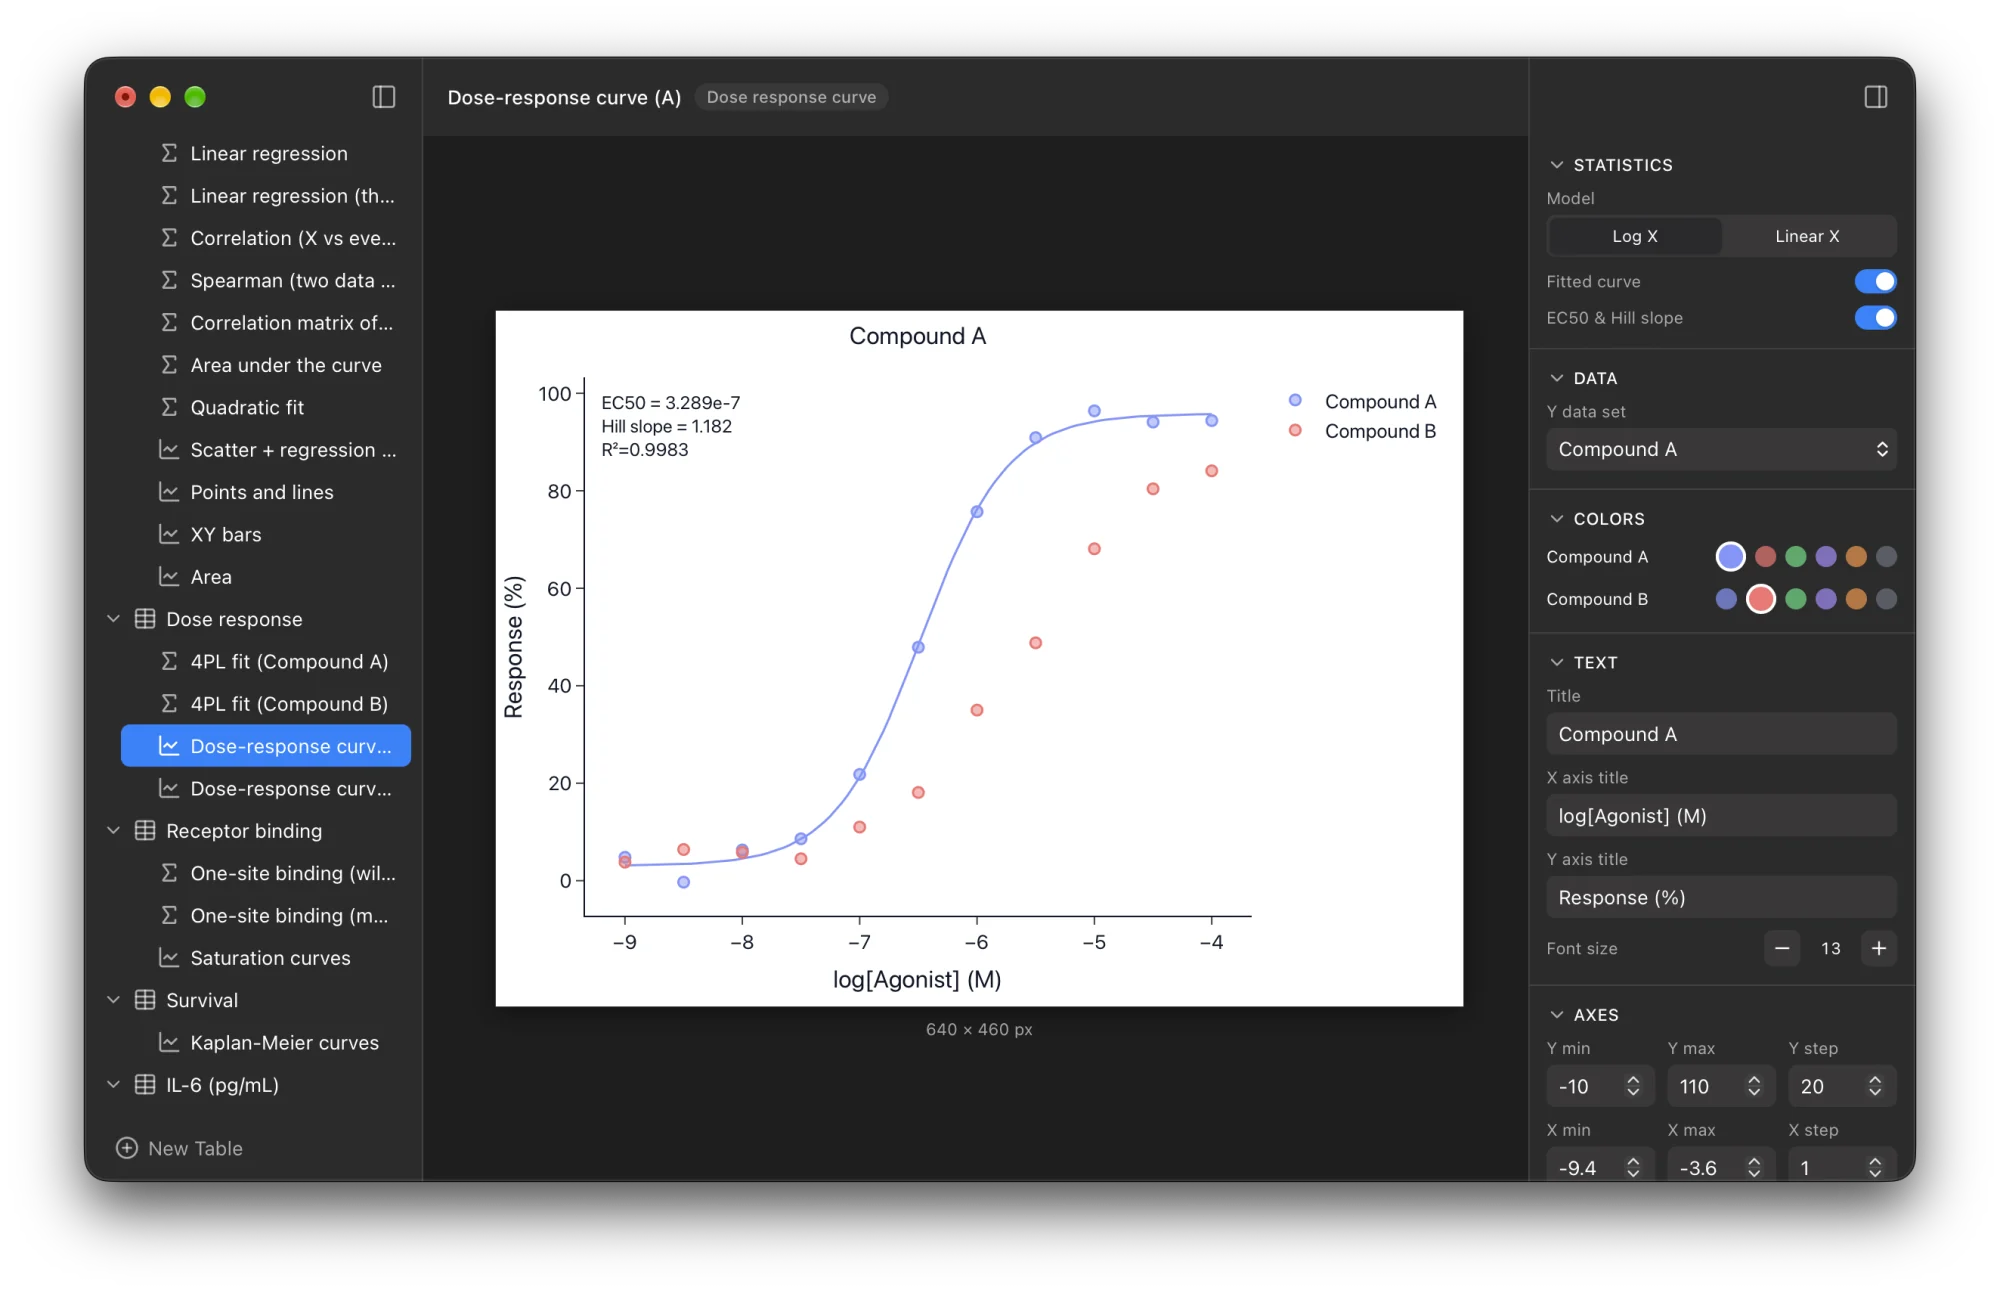Collapse the AXES section
Viewport: 2000px width, 1293px height.
coord(1557,1015)
